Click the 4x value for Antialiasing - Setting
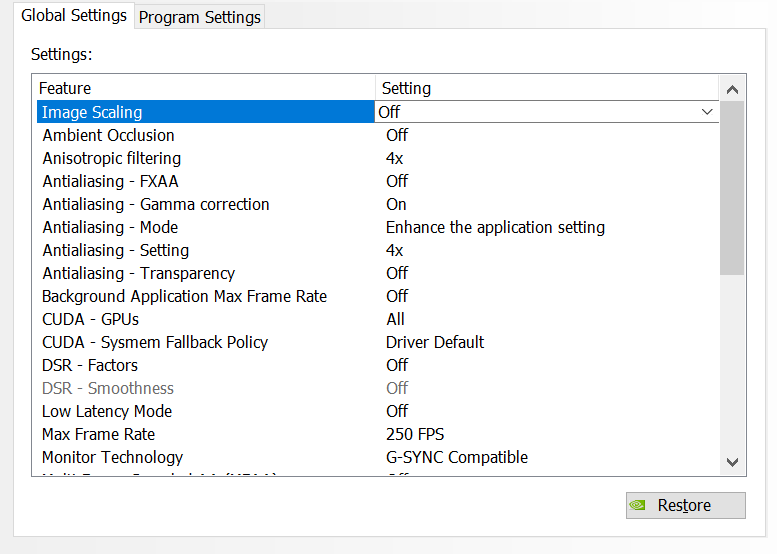 (394, 250)
